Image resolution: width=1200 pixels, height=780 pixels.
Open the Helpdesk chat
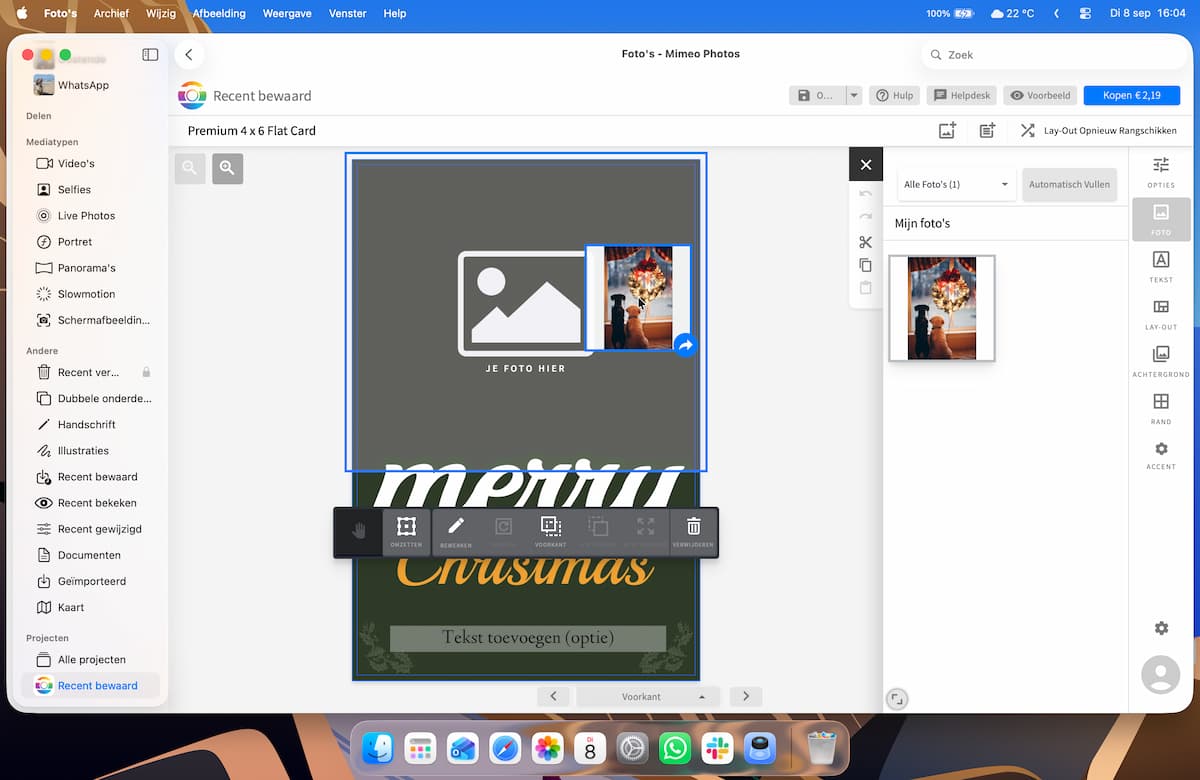(962, 96)
